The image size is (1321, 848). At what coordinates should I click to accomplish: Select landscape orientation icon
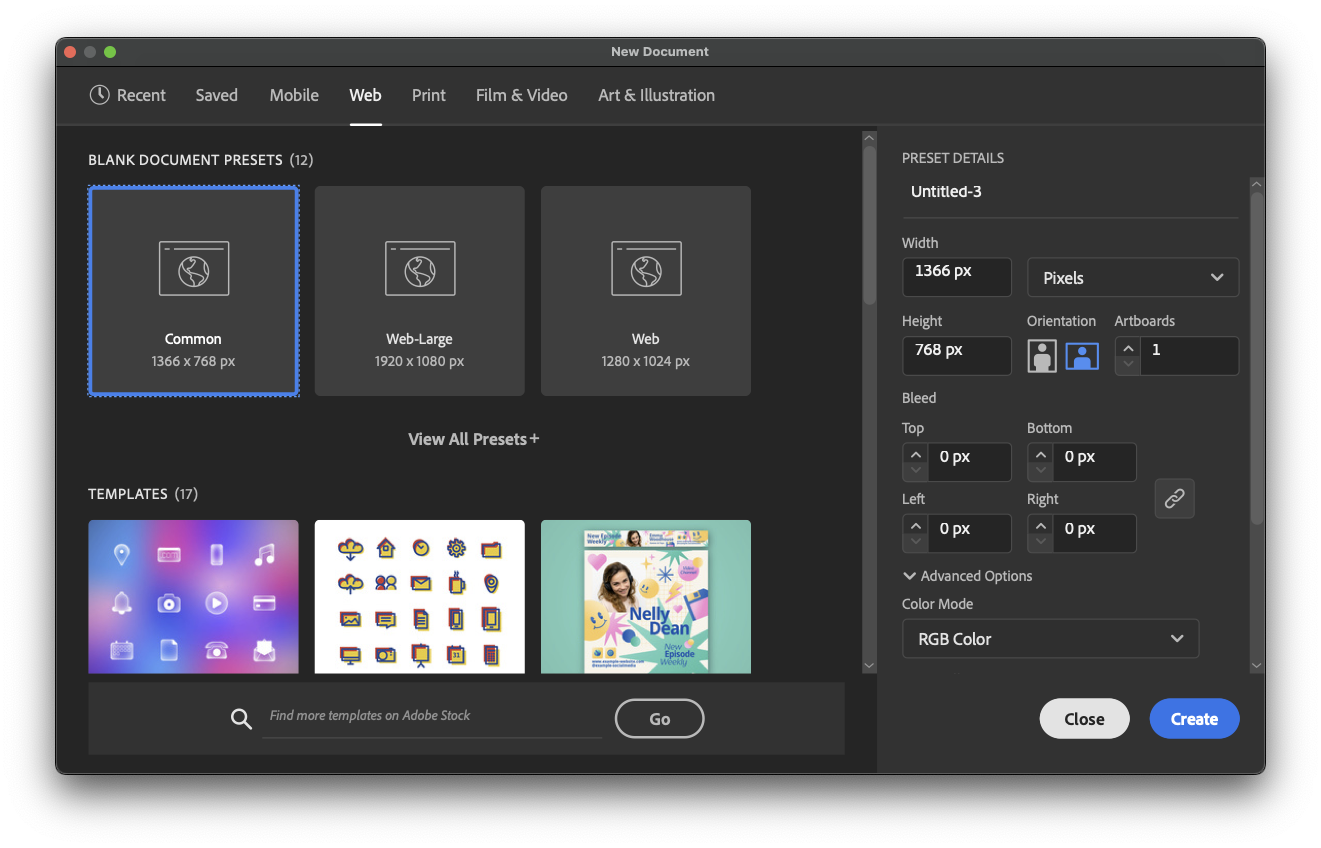coord(1082,356)
